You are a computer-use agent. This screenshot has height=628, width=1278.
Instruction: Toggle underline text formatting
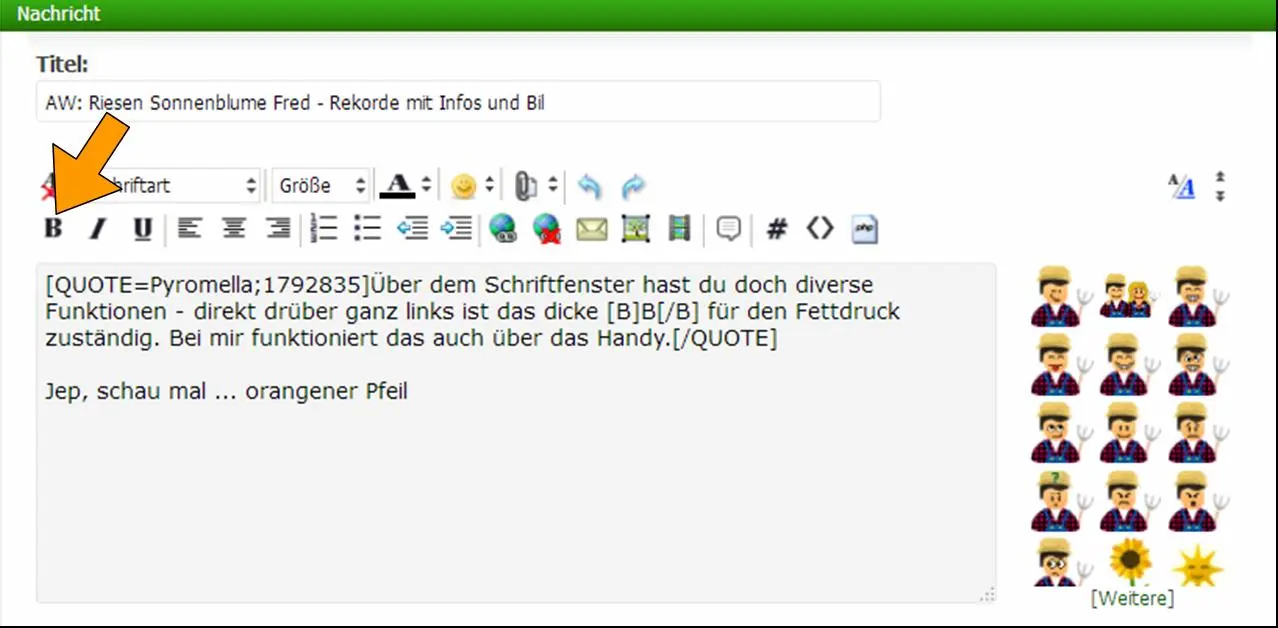coord(142,229)
